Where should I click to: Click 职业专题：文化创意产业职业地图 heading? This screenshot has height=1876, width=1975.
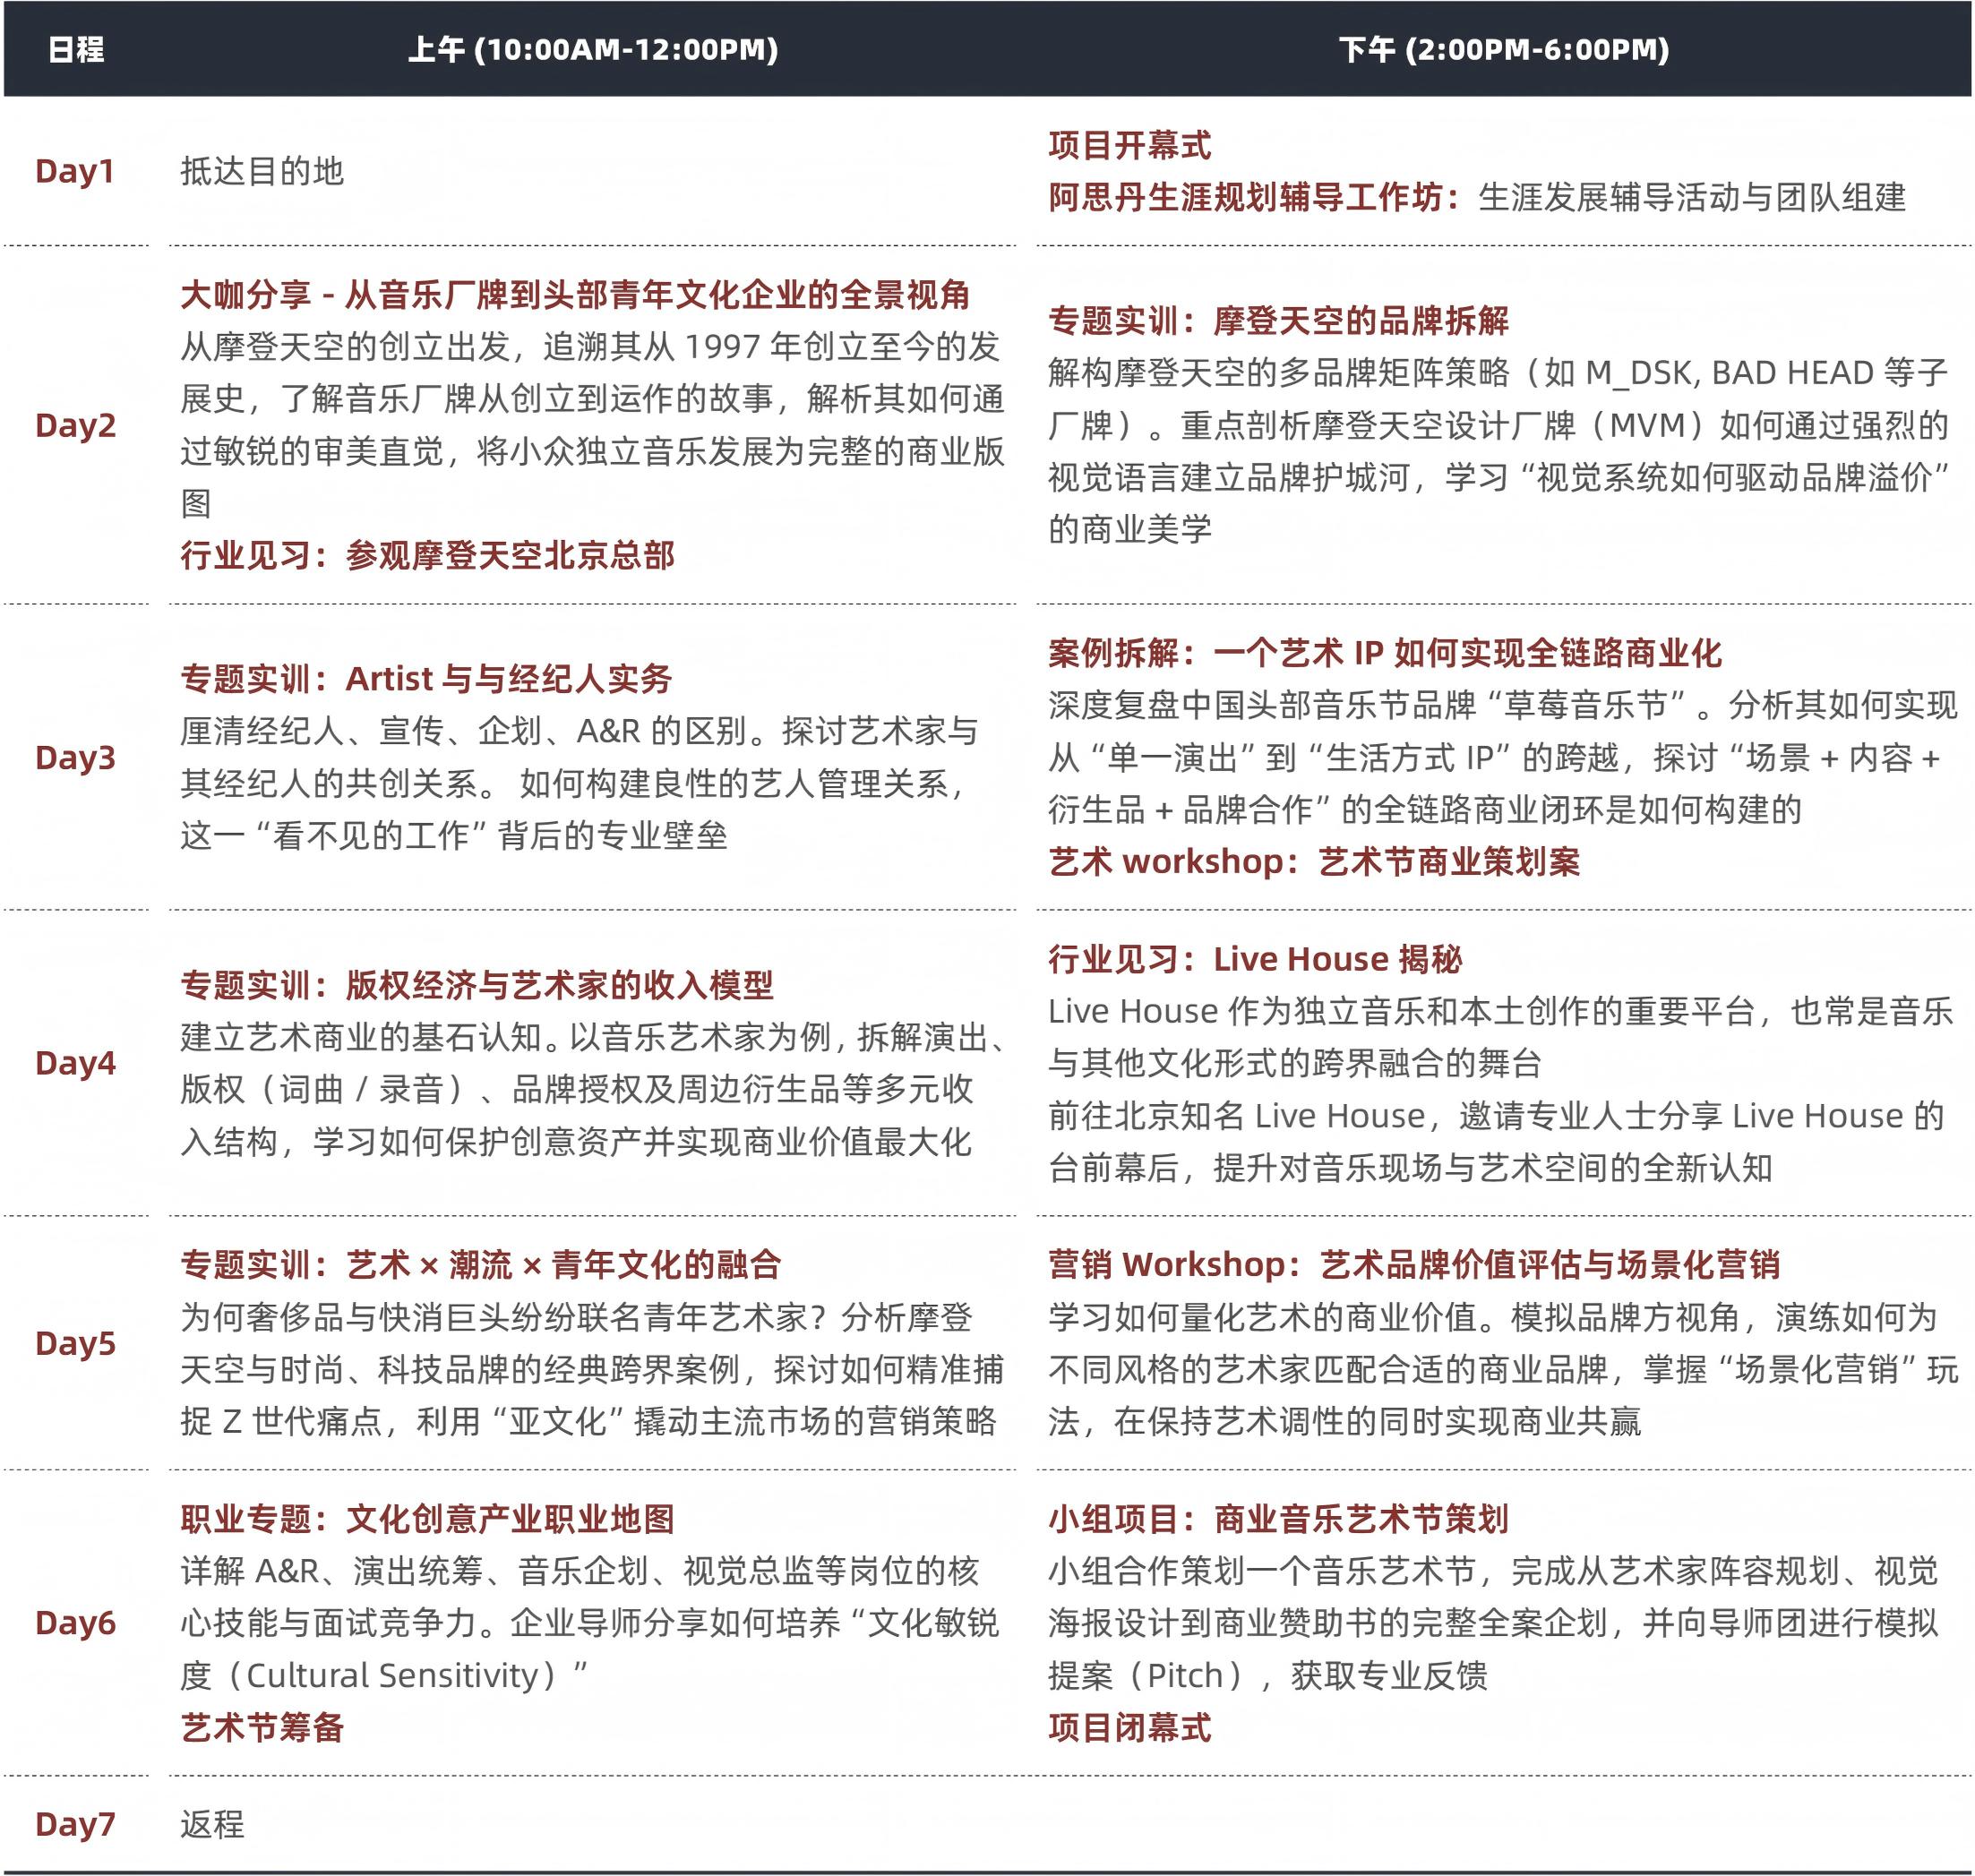pyautogui.click(x=427, y=1519)
